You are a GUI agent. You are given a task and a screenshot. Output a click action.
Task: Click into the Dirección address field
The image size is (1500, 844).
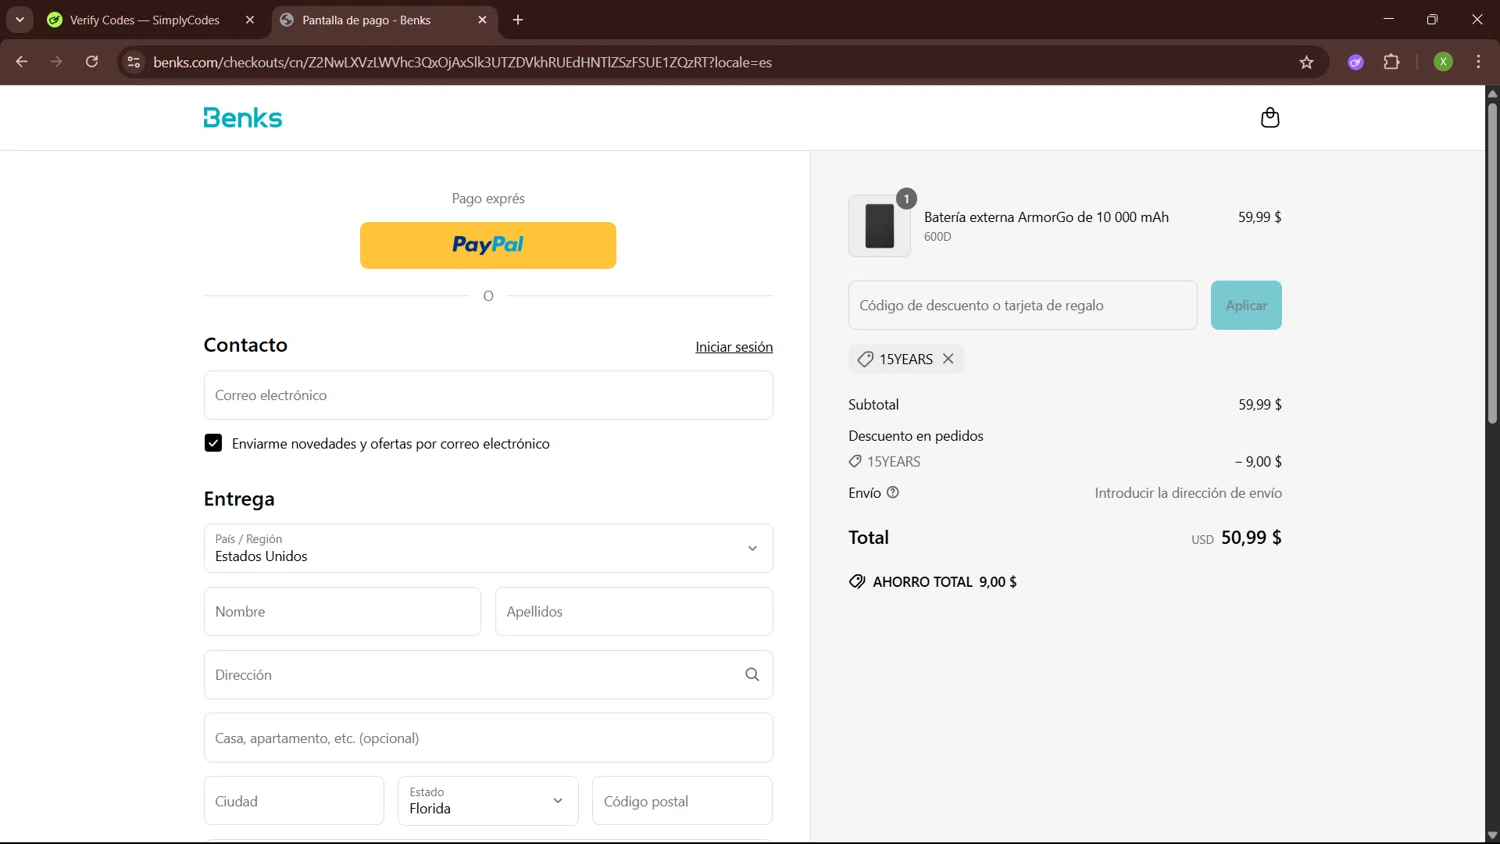(488, 675)
